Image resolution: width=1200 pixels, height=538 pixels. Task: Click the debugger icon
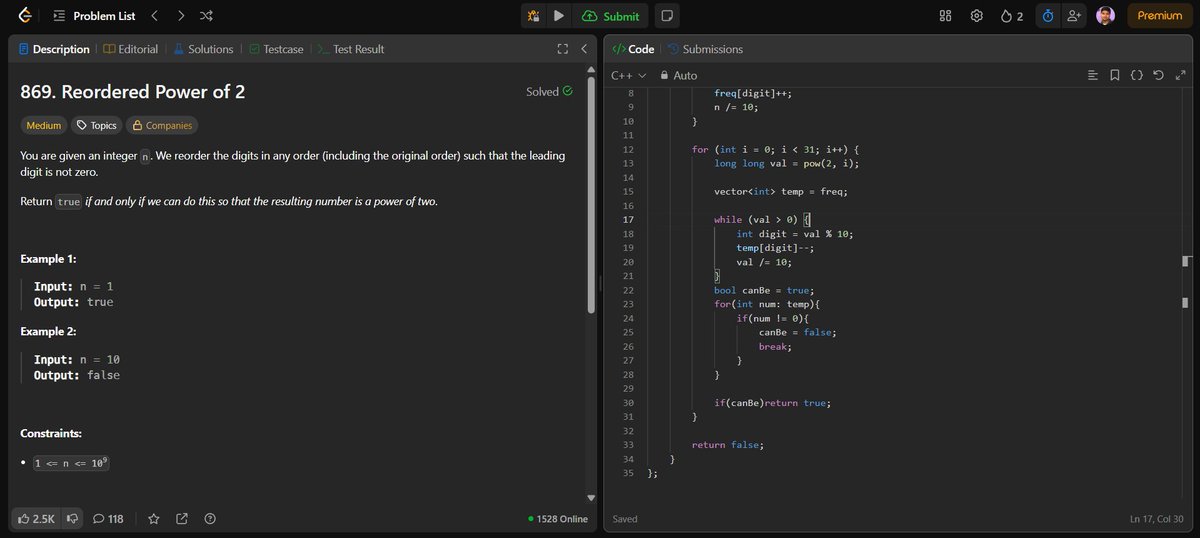coord(534,16)
